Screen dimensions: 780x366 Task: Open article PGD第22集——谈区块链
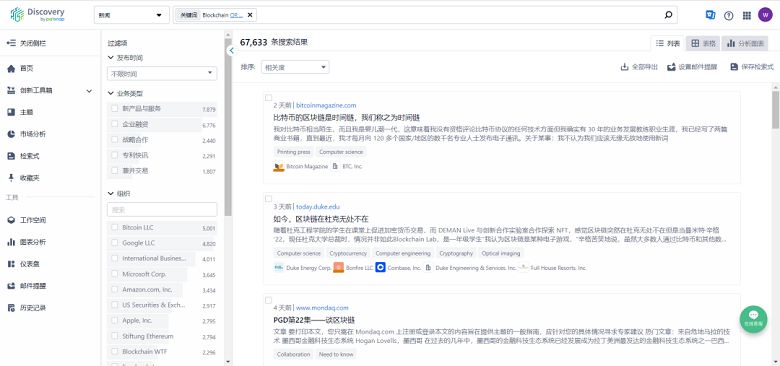[314, 320]
